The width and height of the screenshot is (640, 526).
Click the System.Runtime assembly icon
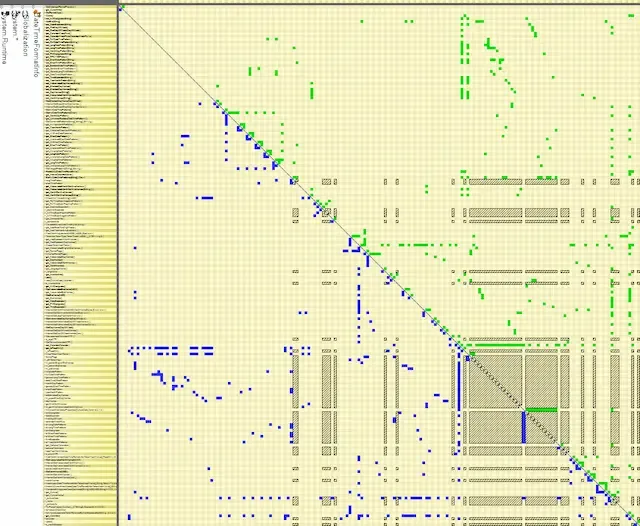tap(4, 14)
